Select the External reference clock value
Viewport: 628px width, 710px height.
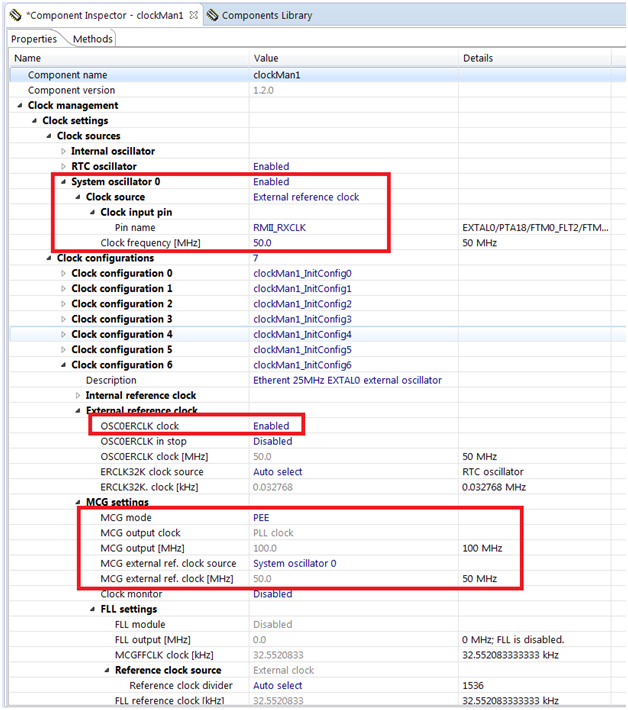306,197
